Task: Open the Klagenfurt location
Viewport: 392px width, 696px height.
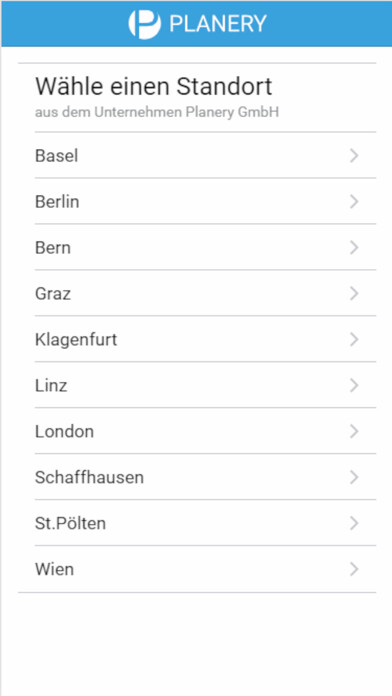Action: [206, 339]
